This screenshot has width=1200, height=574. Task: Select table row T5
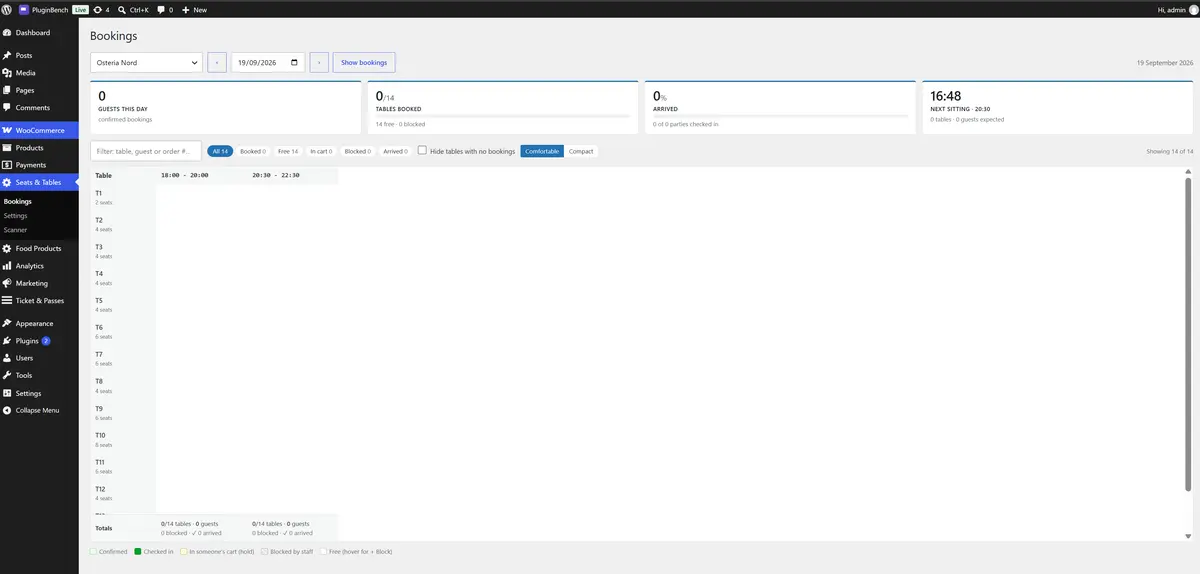(123, 305)
